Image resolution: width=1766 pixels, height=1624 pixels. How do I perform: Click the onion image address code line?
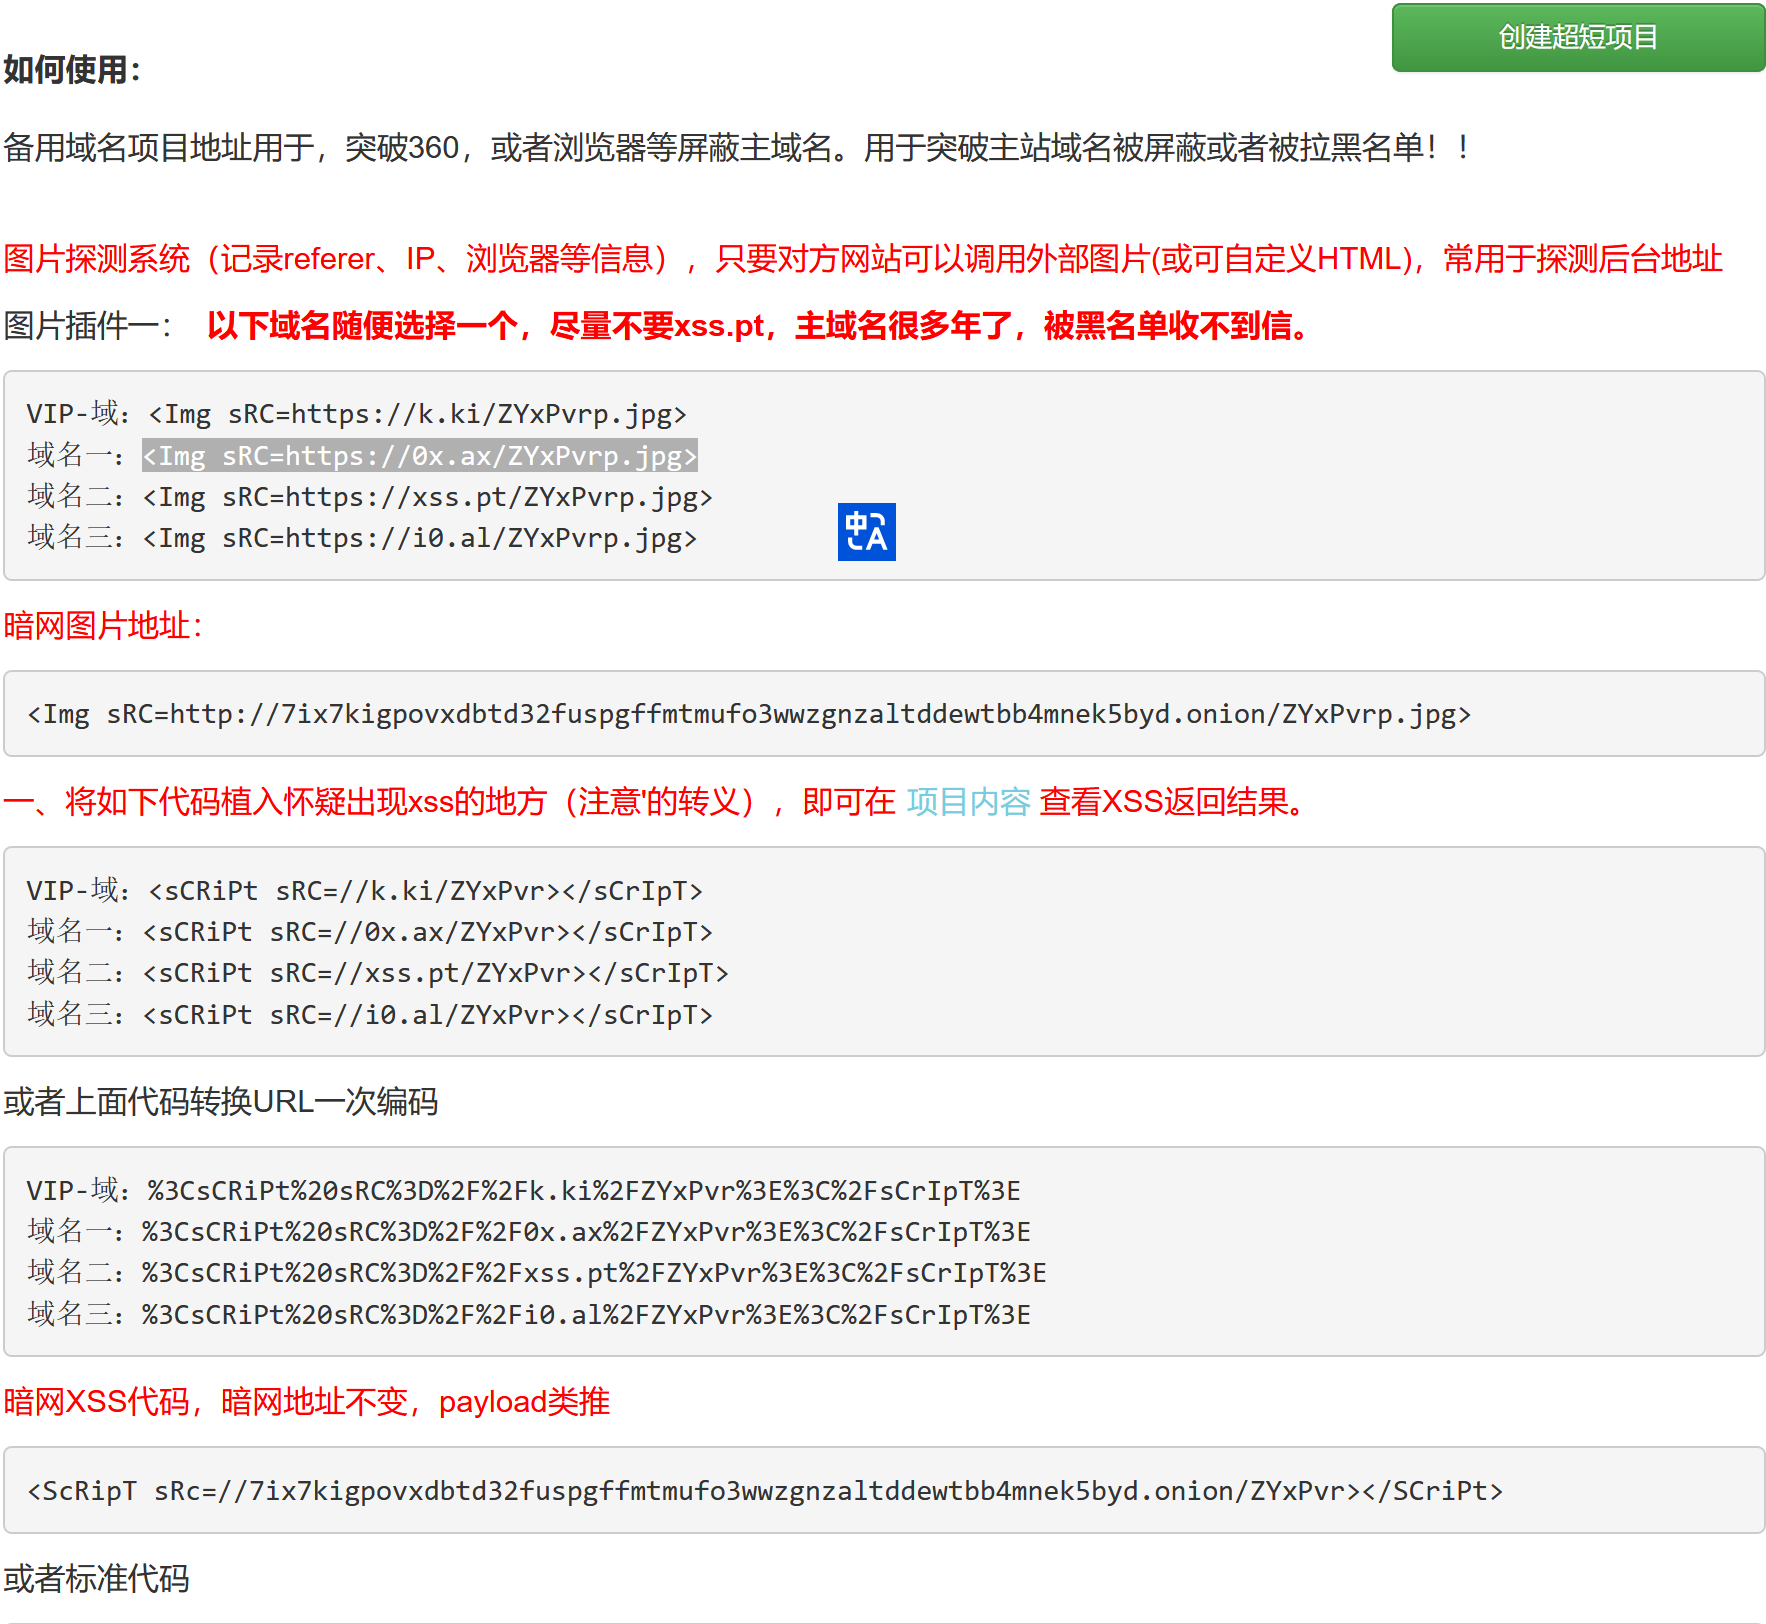tap(749, 714)
